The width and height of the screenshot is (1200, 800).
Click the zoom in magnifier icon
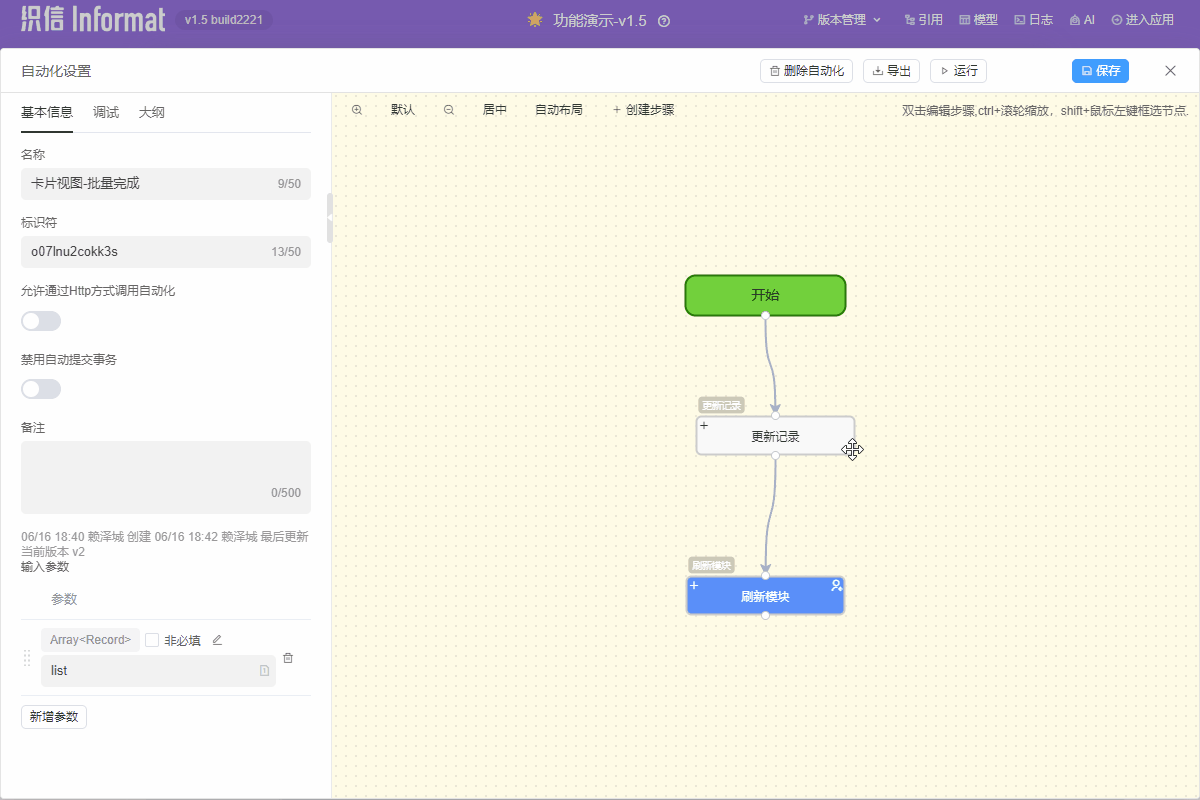point(357,110)
